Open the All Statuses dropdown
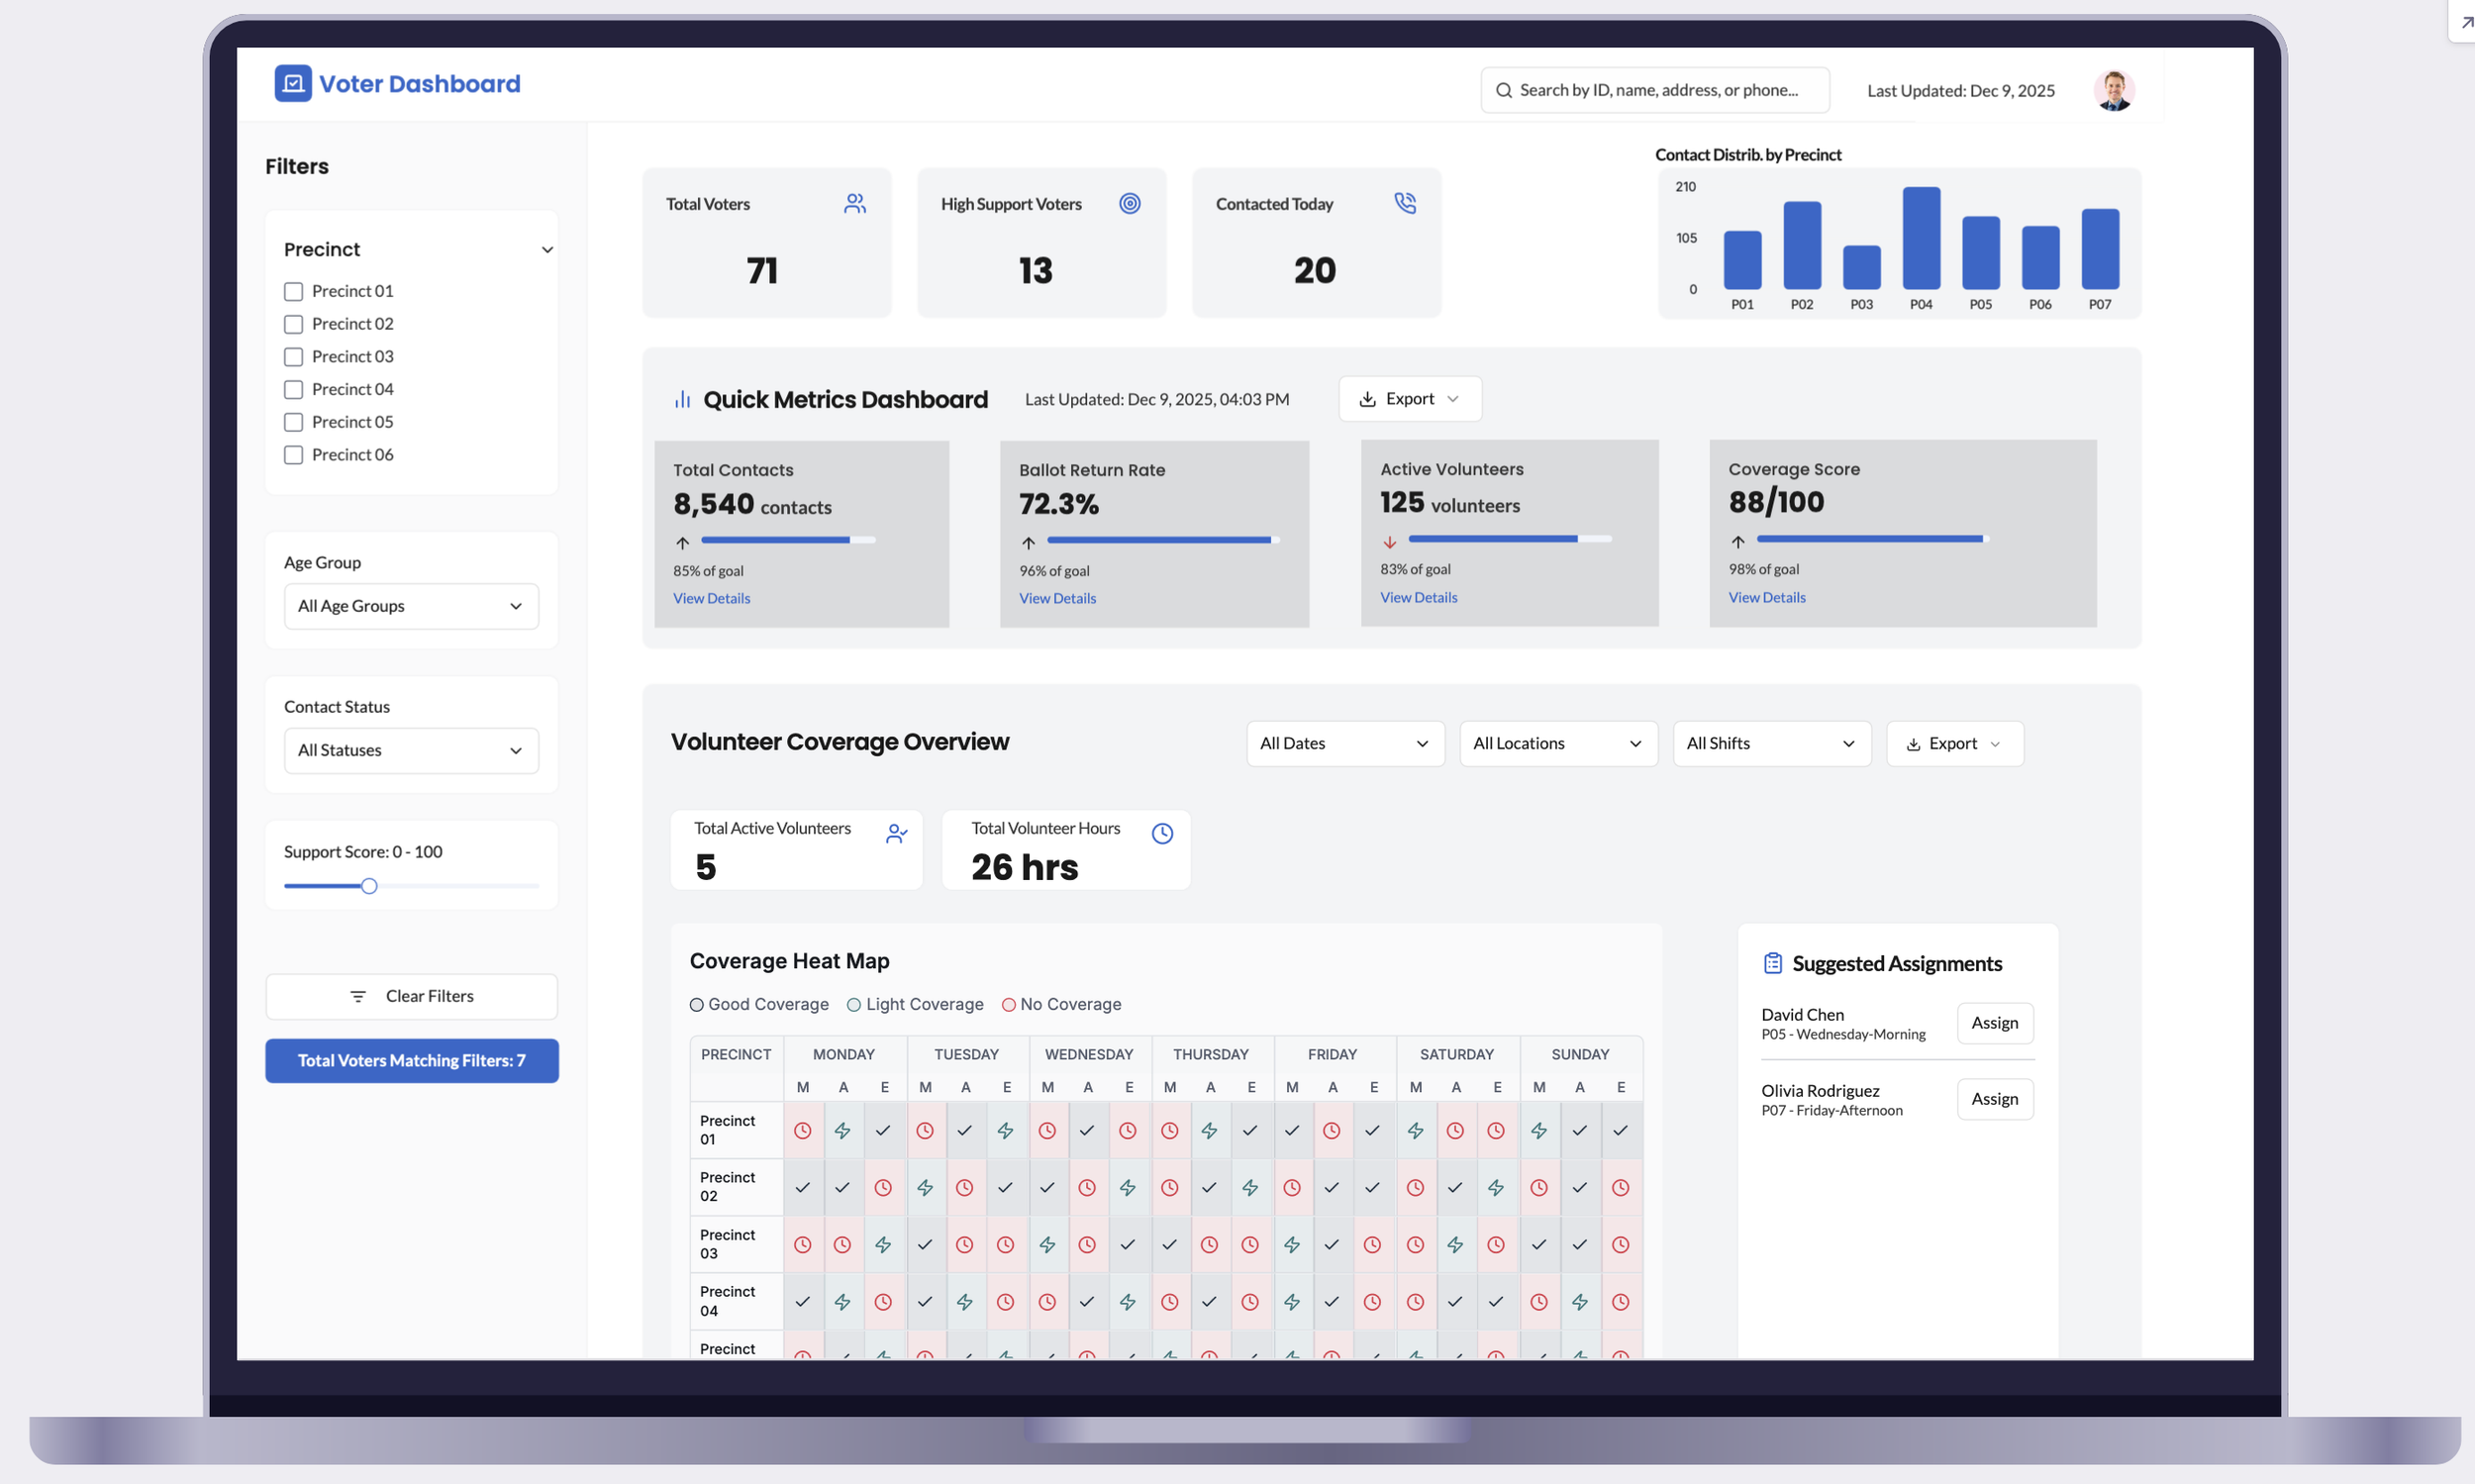 tap(411, 751)
